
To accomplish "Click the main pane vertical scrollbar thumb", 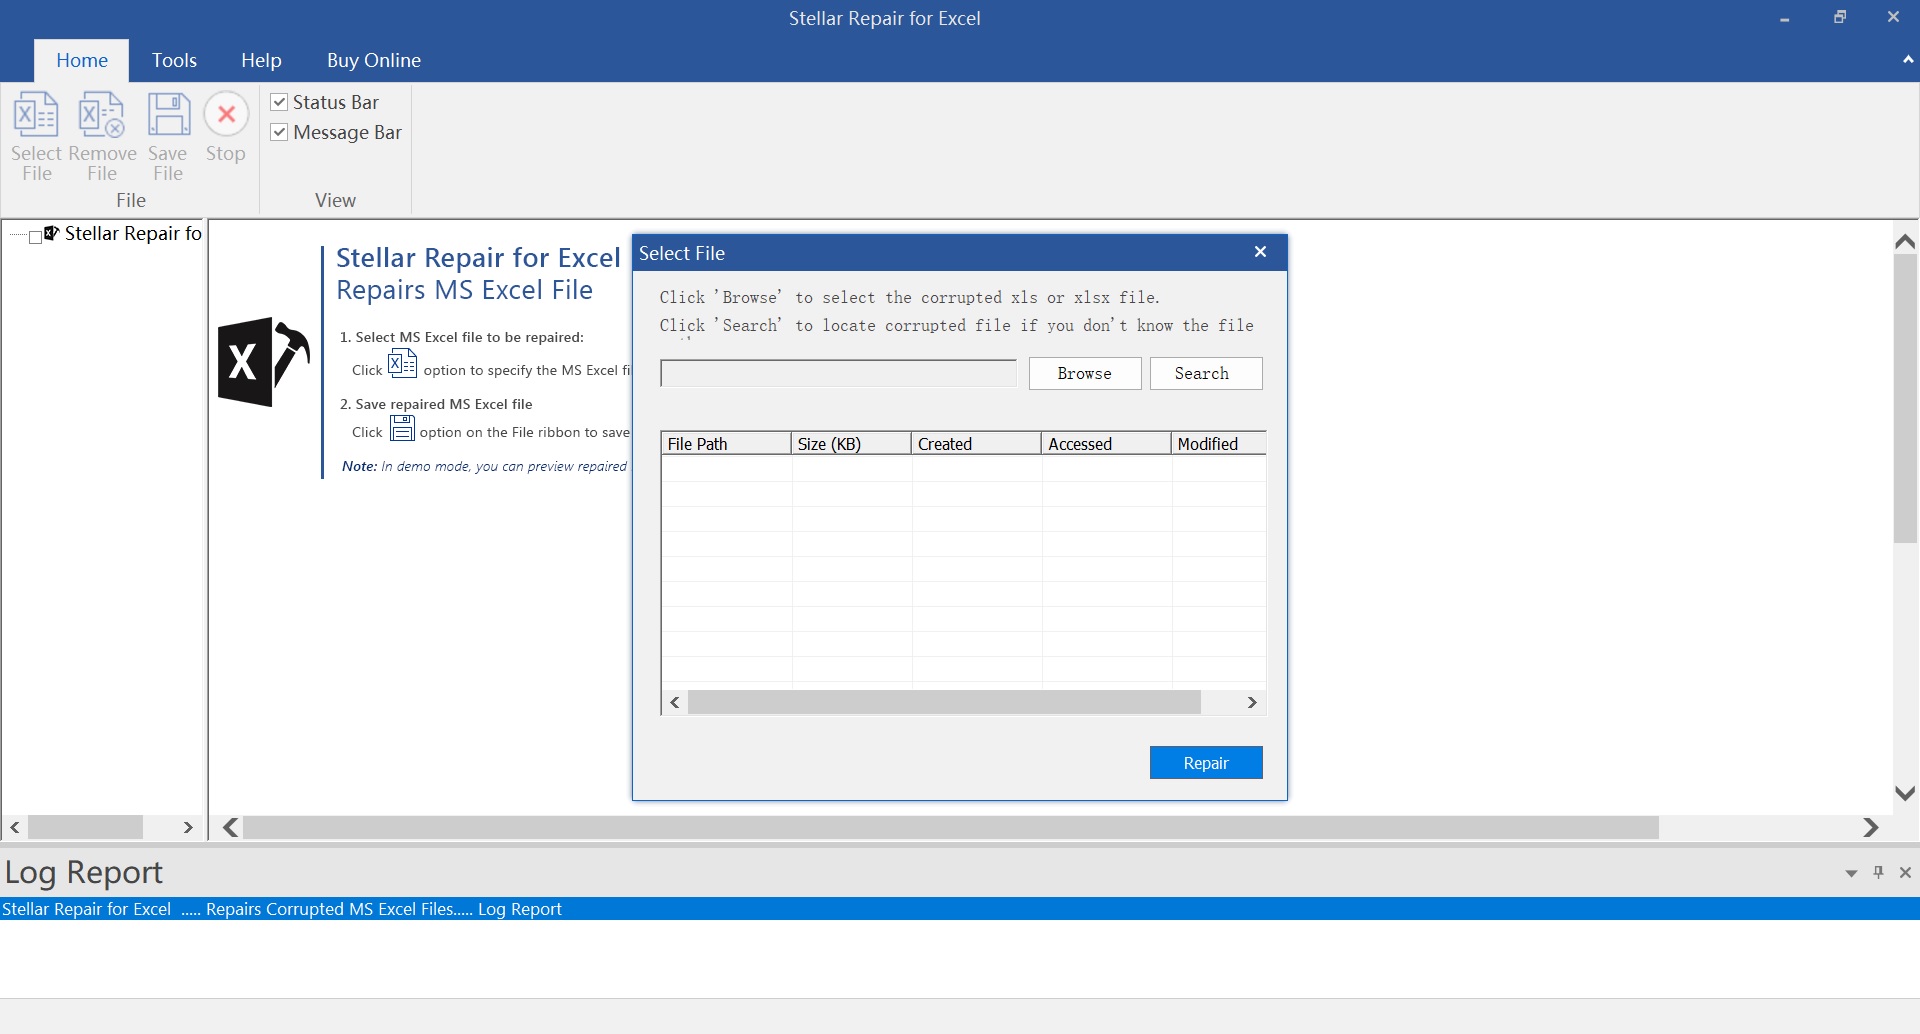I will coord(1905,399).
